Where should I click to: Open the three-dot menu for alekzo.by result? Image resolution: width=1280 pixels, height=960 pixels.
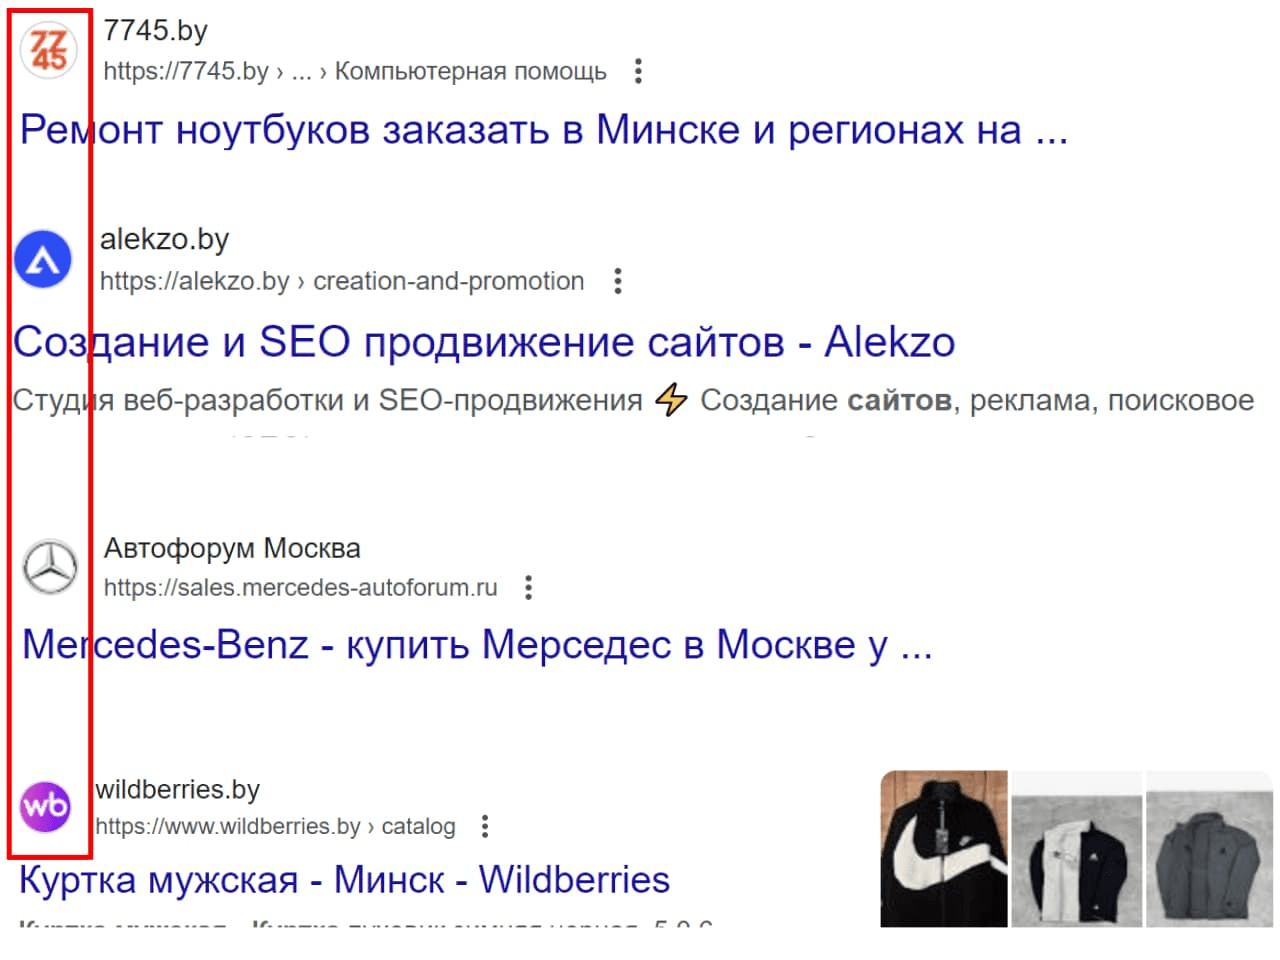tap(618, 281)
